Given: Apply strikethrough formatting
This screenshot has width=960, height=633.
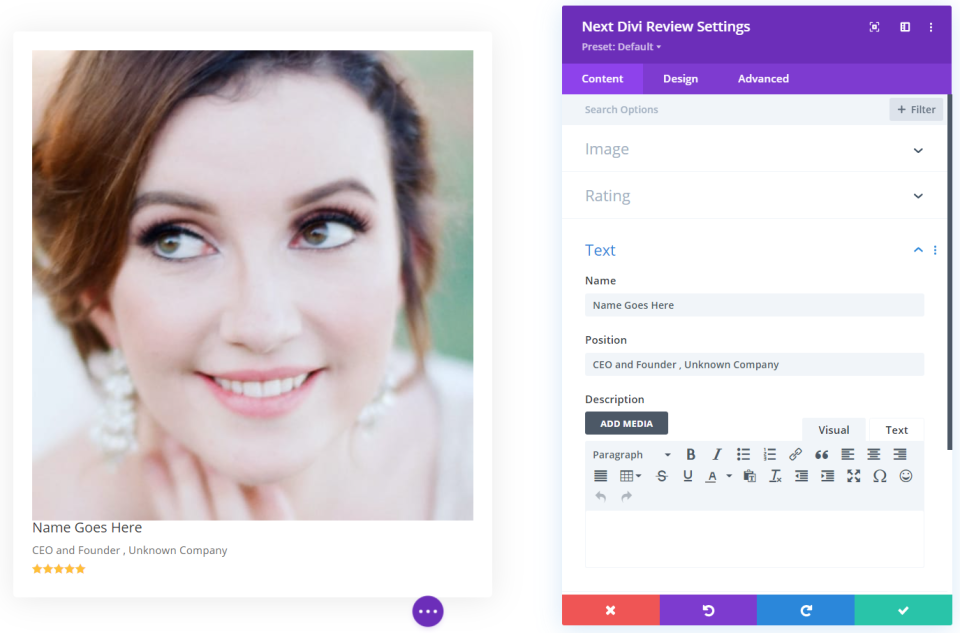Looking at the screenshot, I should click(661, 476).
